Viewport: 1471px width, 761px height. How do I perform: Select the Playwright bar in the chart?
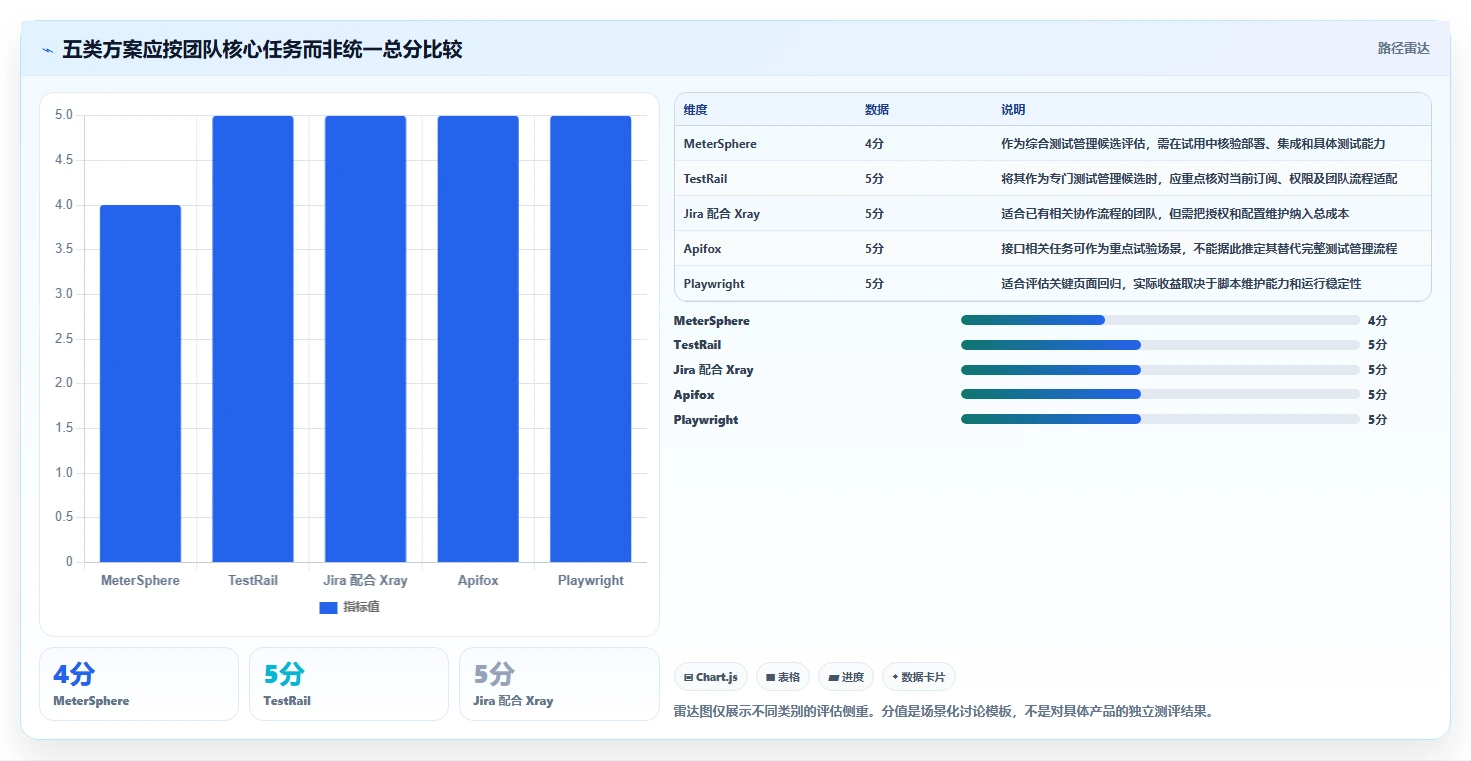591,339
